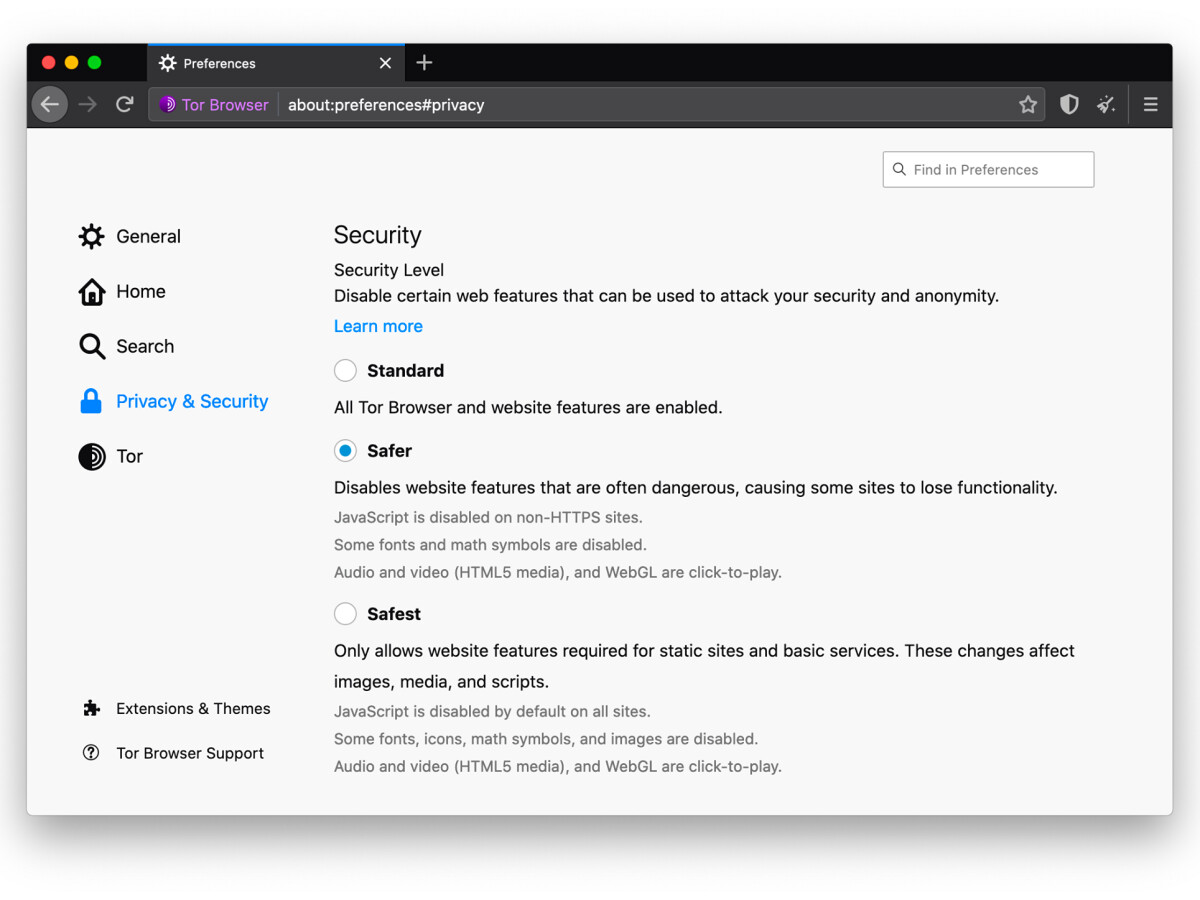The height and width of the screenshot is (900, 1200).
Task: Bookmark this page with the star
Action: [x=1028, y=105]
